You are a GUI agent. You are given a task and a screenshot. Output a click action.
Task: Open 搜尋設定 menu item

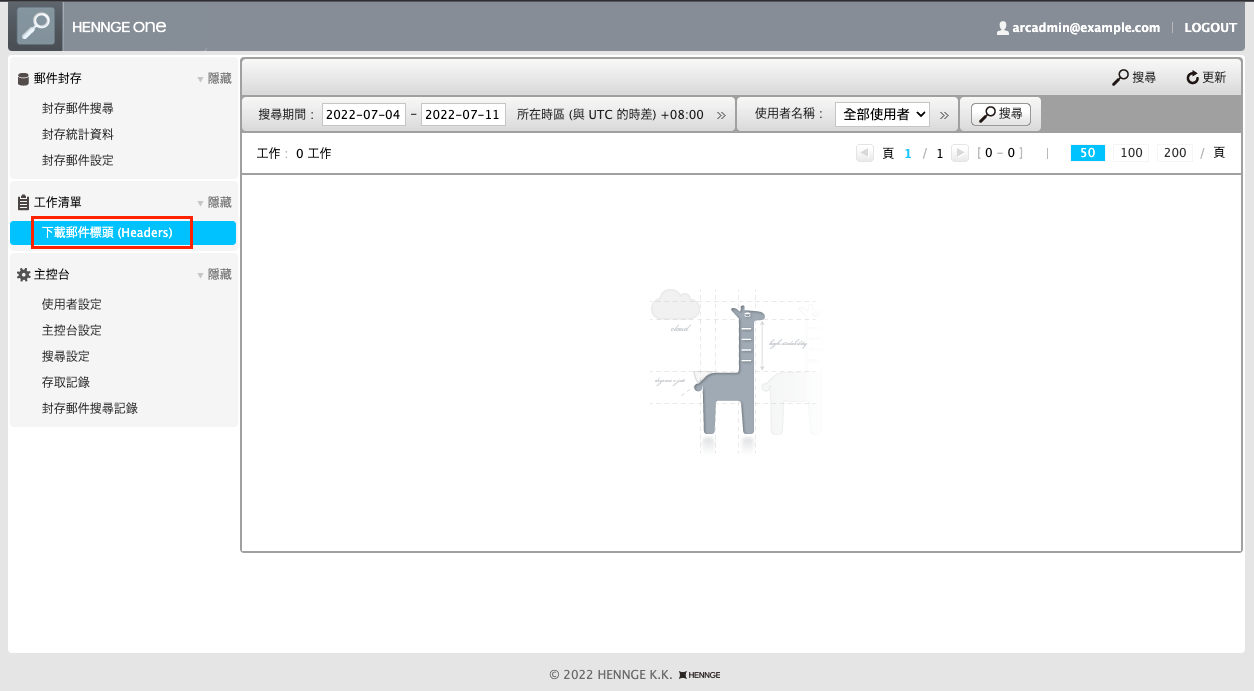66,356
